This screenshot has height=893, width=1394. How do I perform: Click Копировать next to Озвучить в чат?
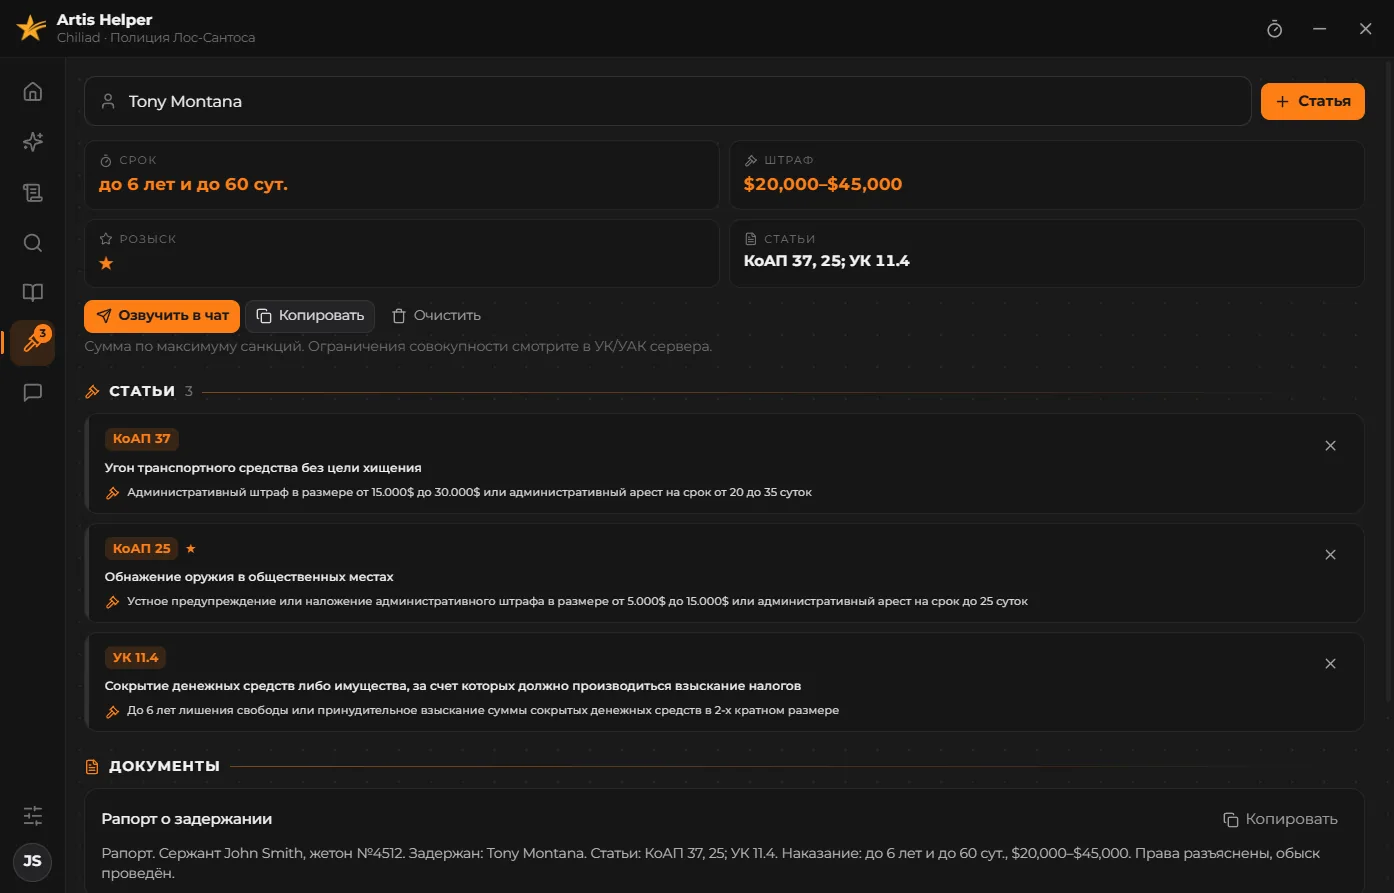click(x=310, y=316)
